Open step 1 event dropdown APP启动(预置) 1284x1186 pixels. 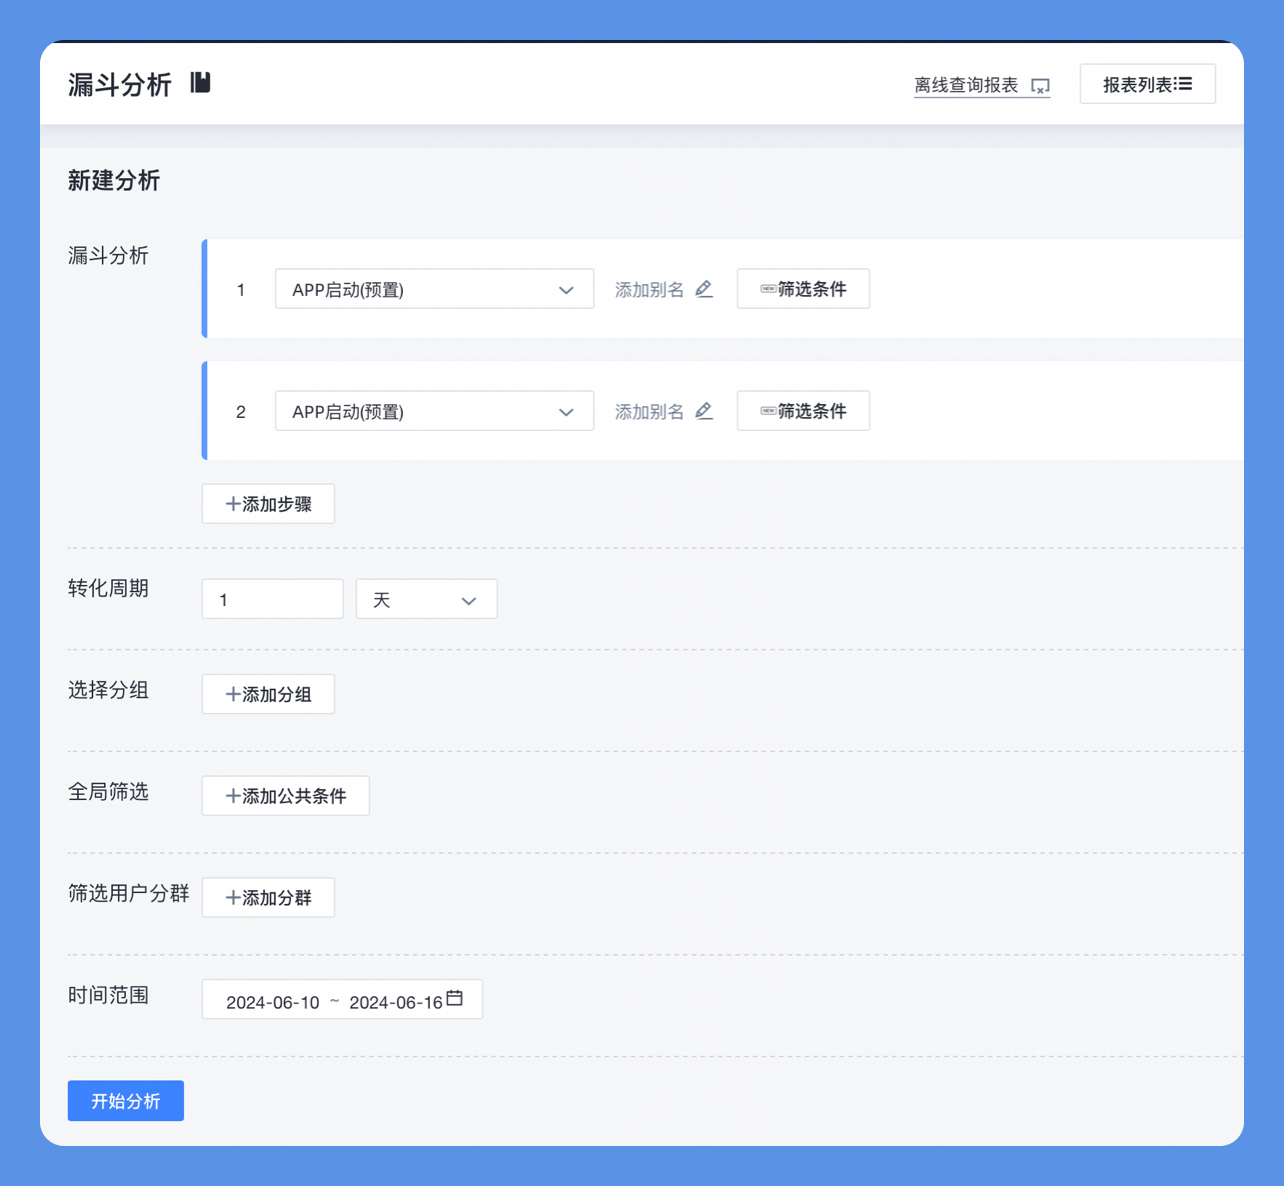pyautogui.click(x=434, y=289)
